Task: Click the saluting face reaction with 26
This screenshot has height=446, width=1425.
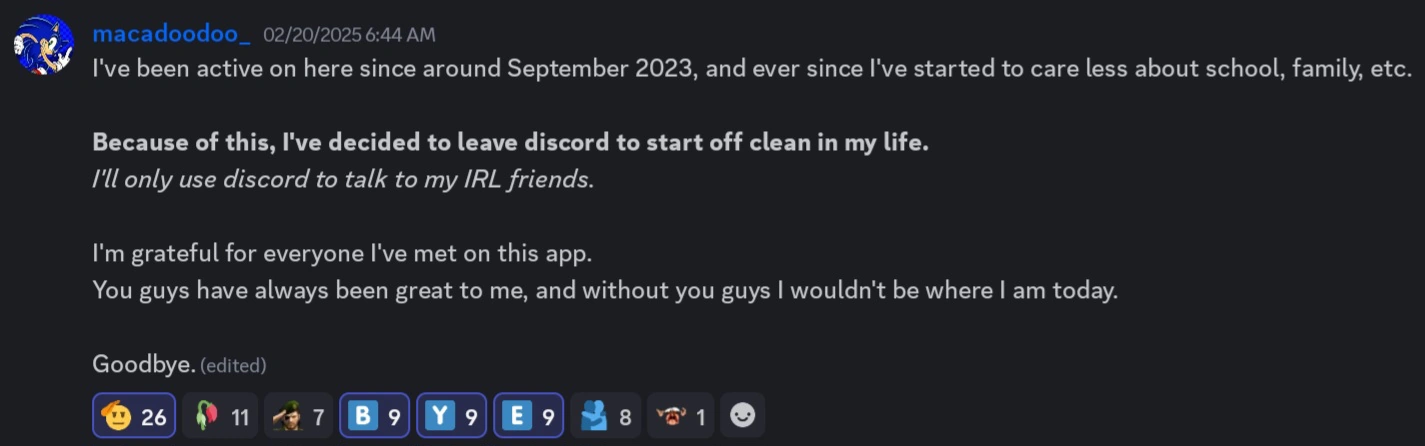Action: coord(134,416)
